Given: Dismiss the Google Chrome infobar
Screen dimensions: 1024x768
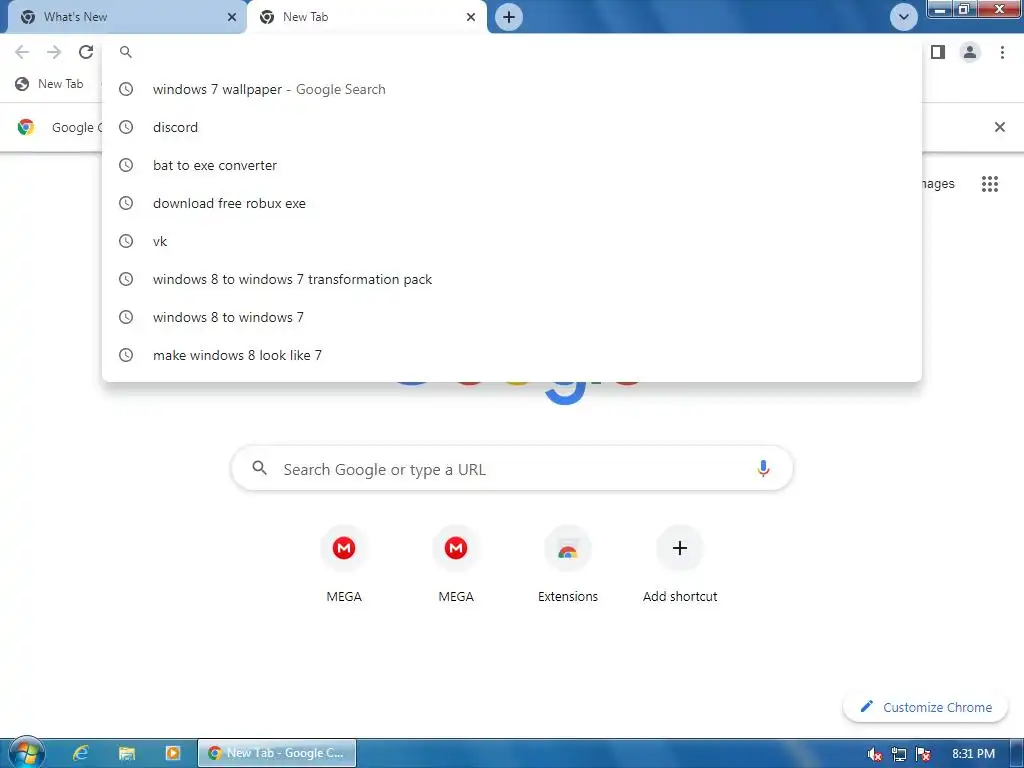Looking at the screenshot, I should coord(999,127).
